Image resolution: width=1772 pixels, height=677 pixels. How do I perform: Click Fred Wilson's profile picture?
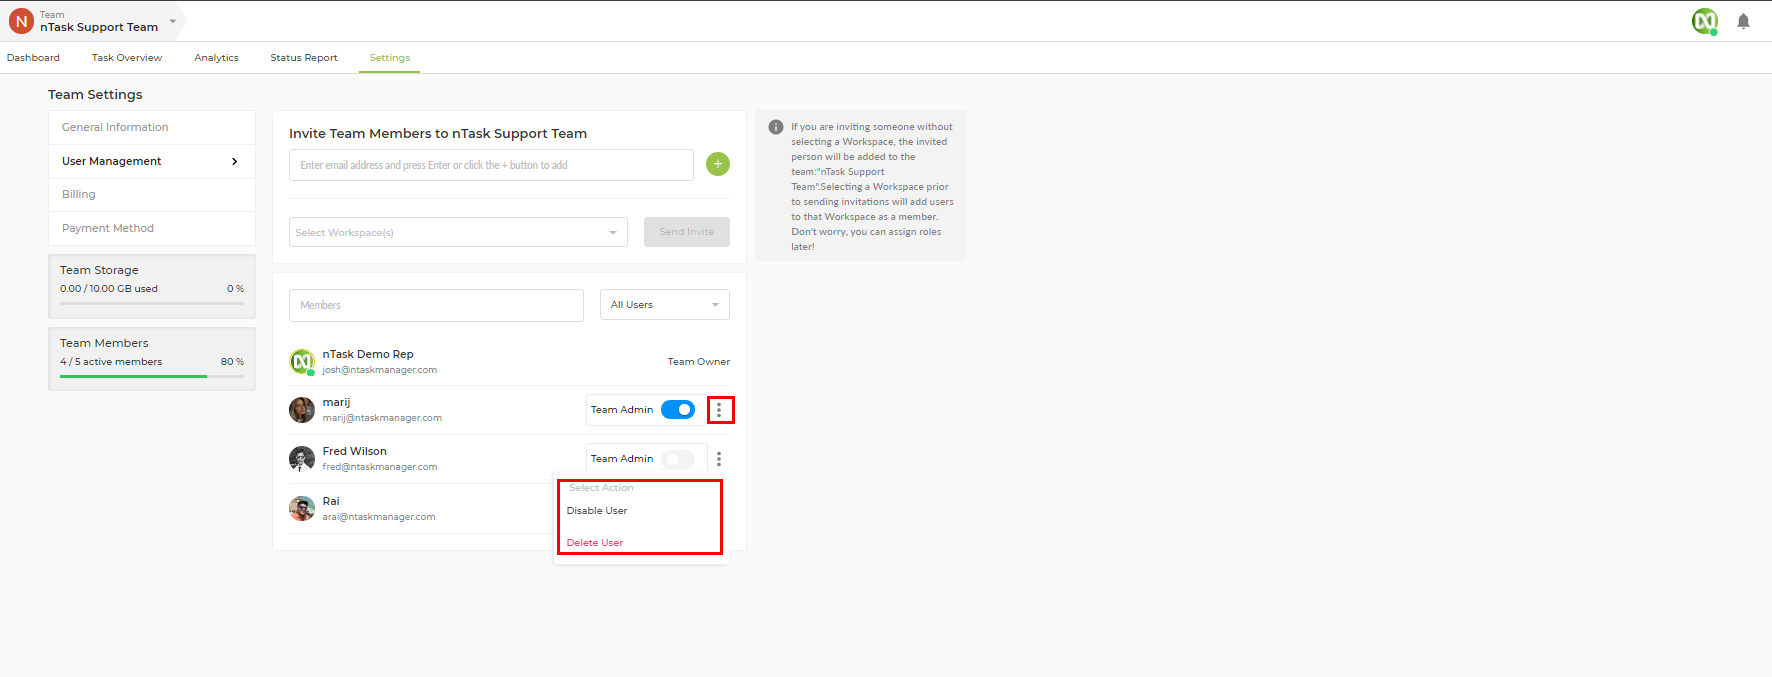[x=302, y=459]
